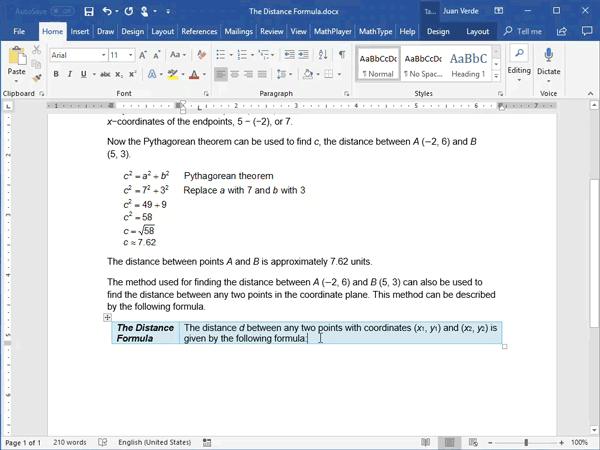Justify the paragraph text
The image size is (600, 450).
tap(262, 74)
